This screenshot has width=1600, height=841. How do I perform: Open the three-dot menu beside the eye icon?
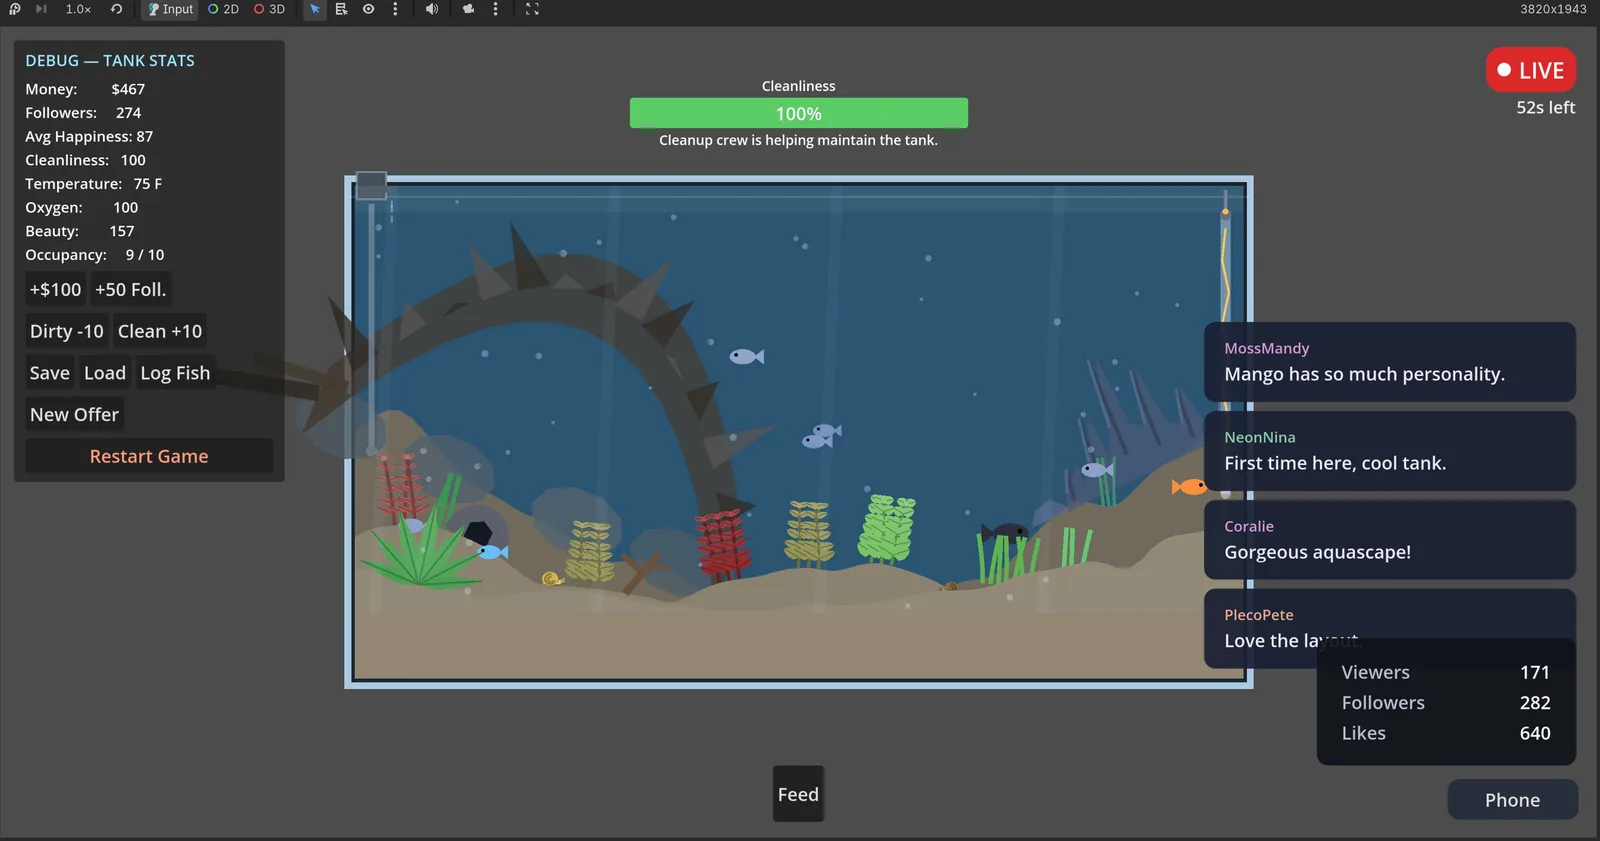coord(395,9)
